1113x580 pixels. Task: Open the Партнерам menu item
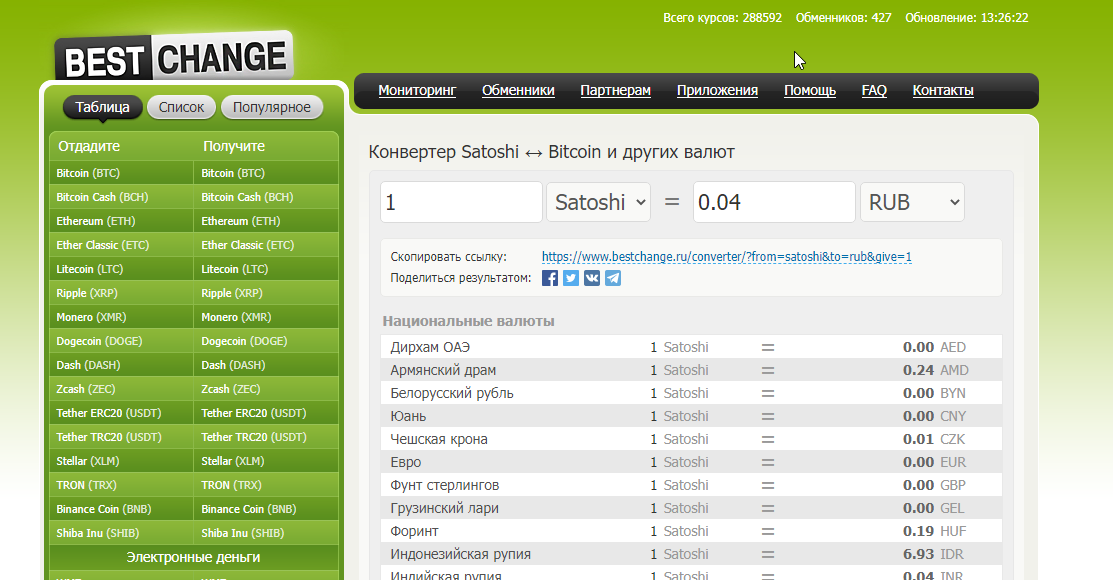615,90
